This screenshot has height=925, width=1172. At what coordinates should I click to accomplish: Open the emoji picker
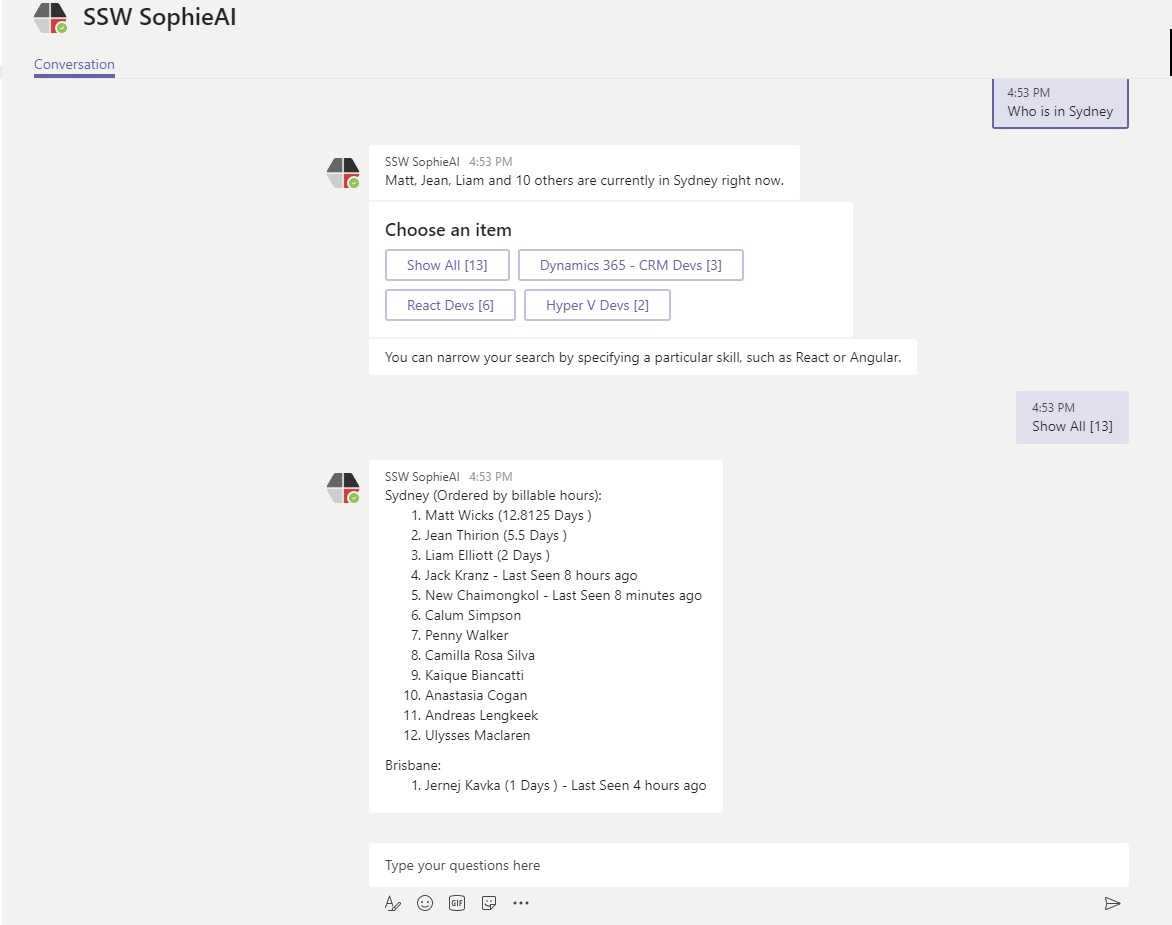[x=425, y=903]
